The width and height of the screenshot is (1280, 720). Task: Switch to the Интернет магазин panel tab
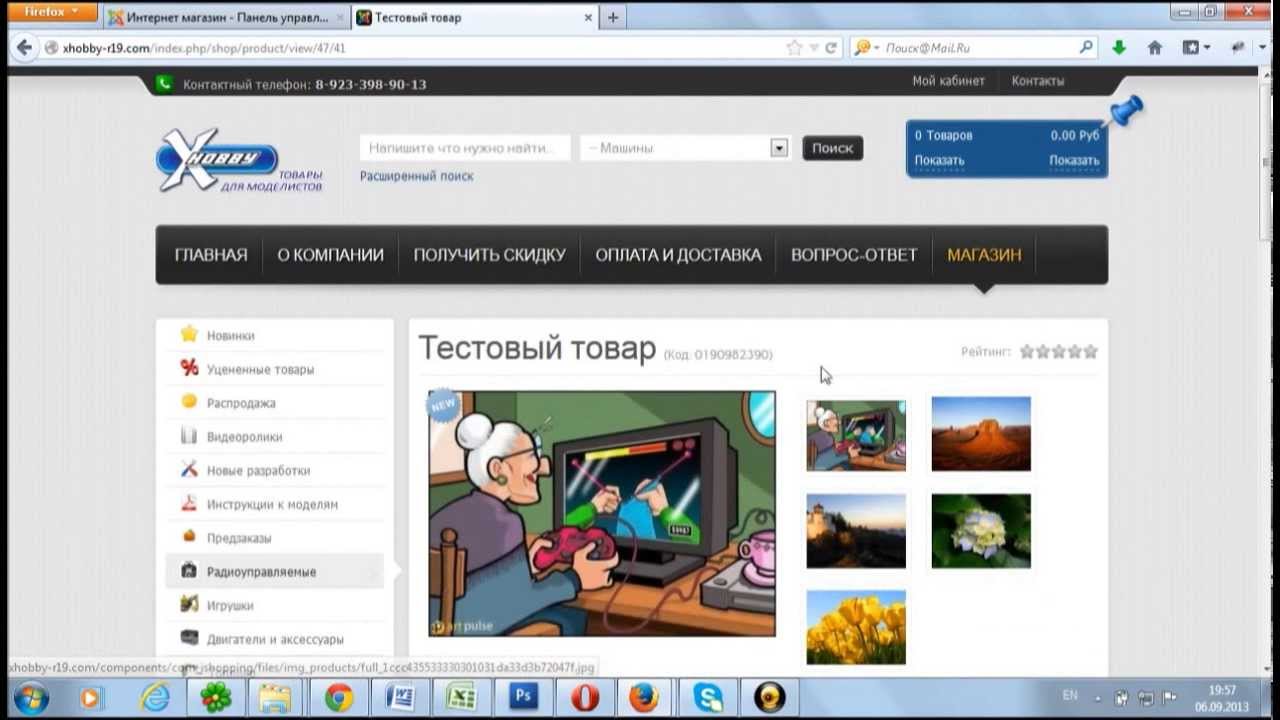(225, 17)
